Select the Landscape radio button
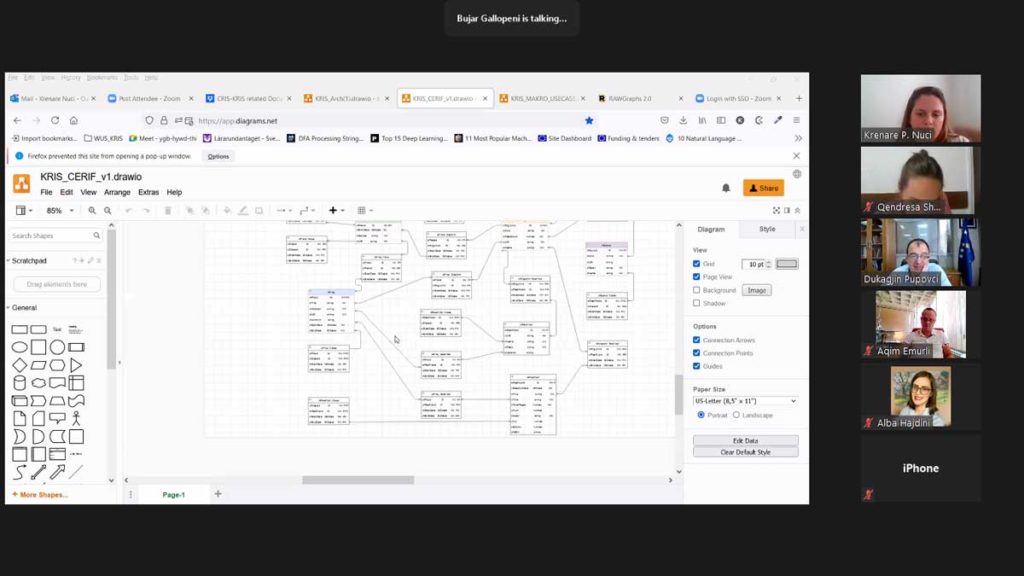The image size is (1024, 576). [x=737, y=415]
